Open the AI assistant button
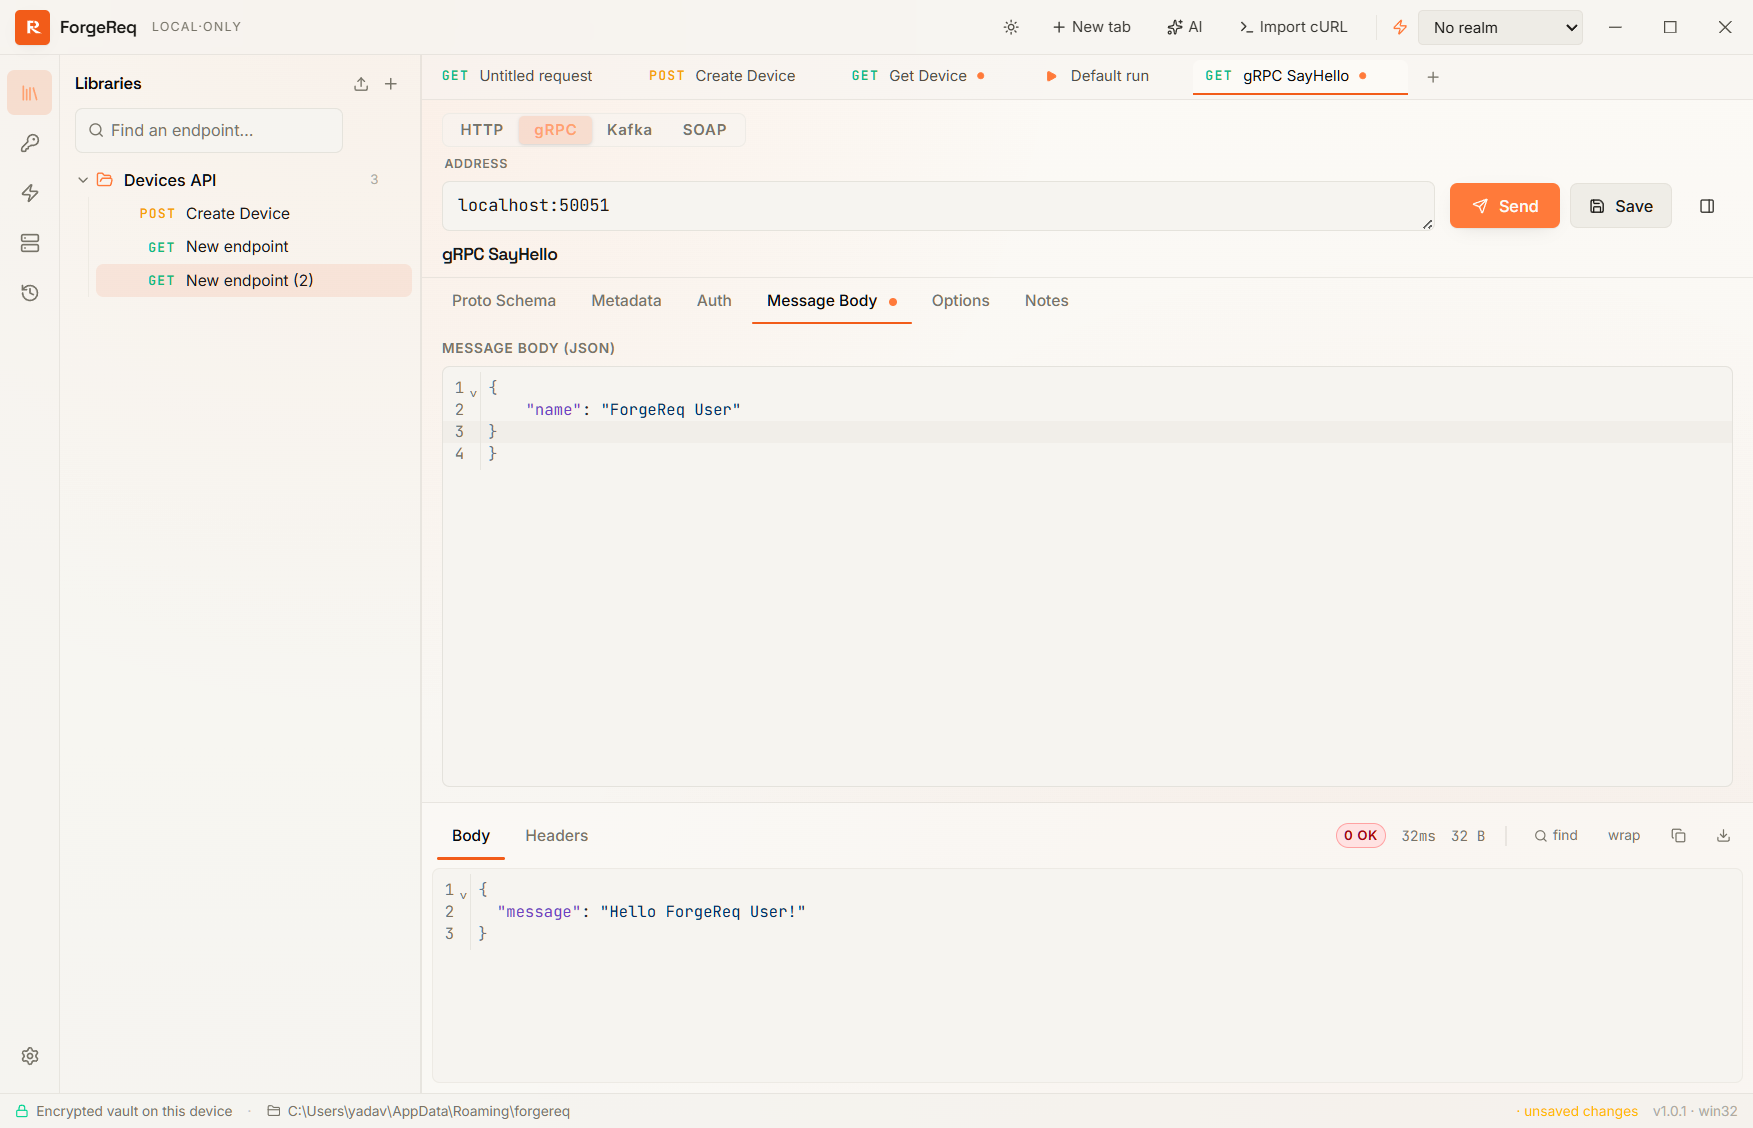 coord(1184,27)
